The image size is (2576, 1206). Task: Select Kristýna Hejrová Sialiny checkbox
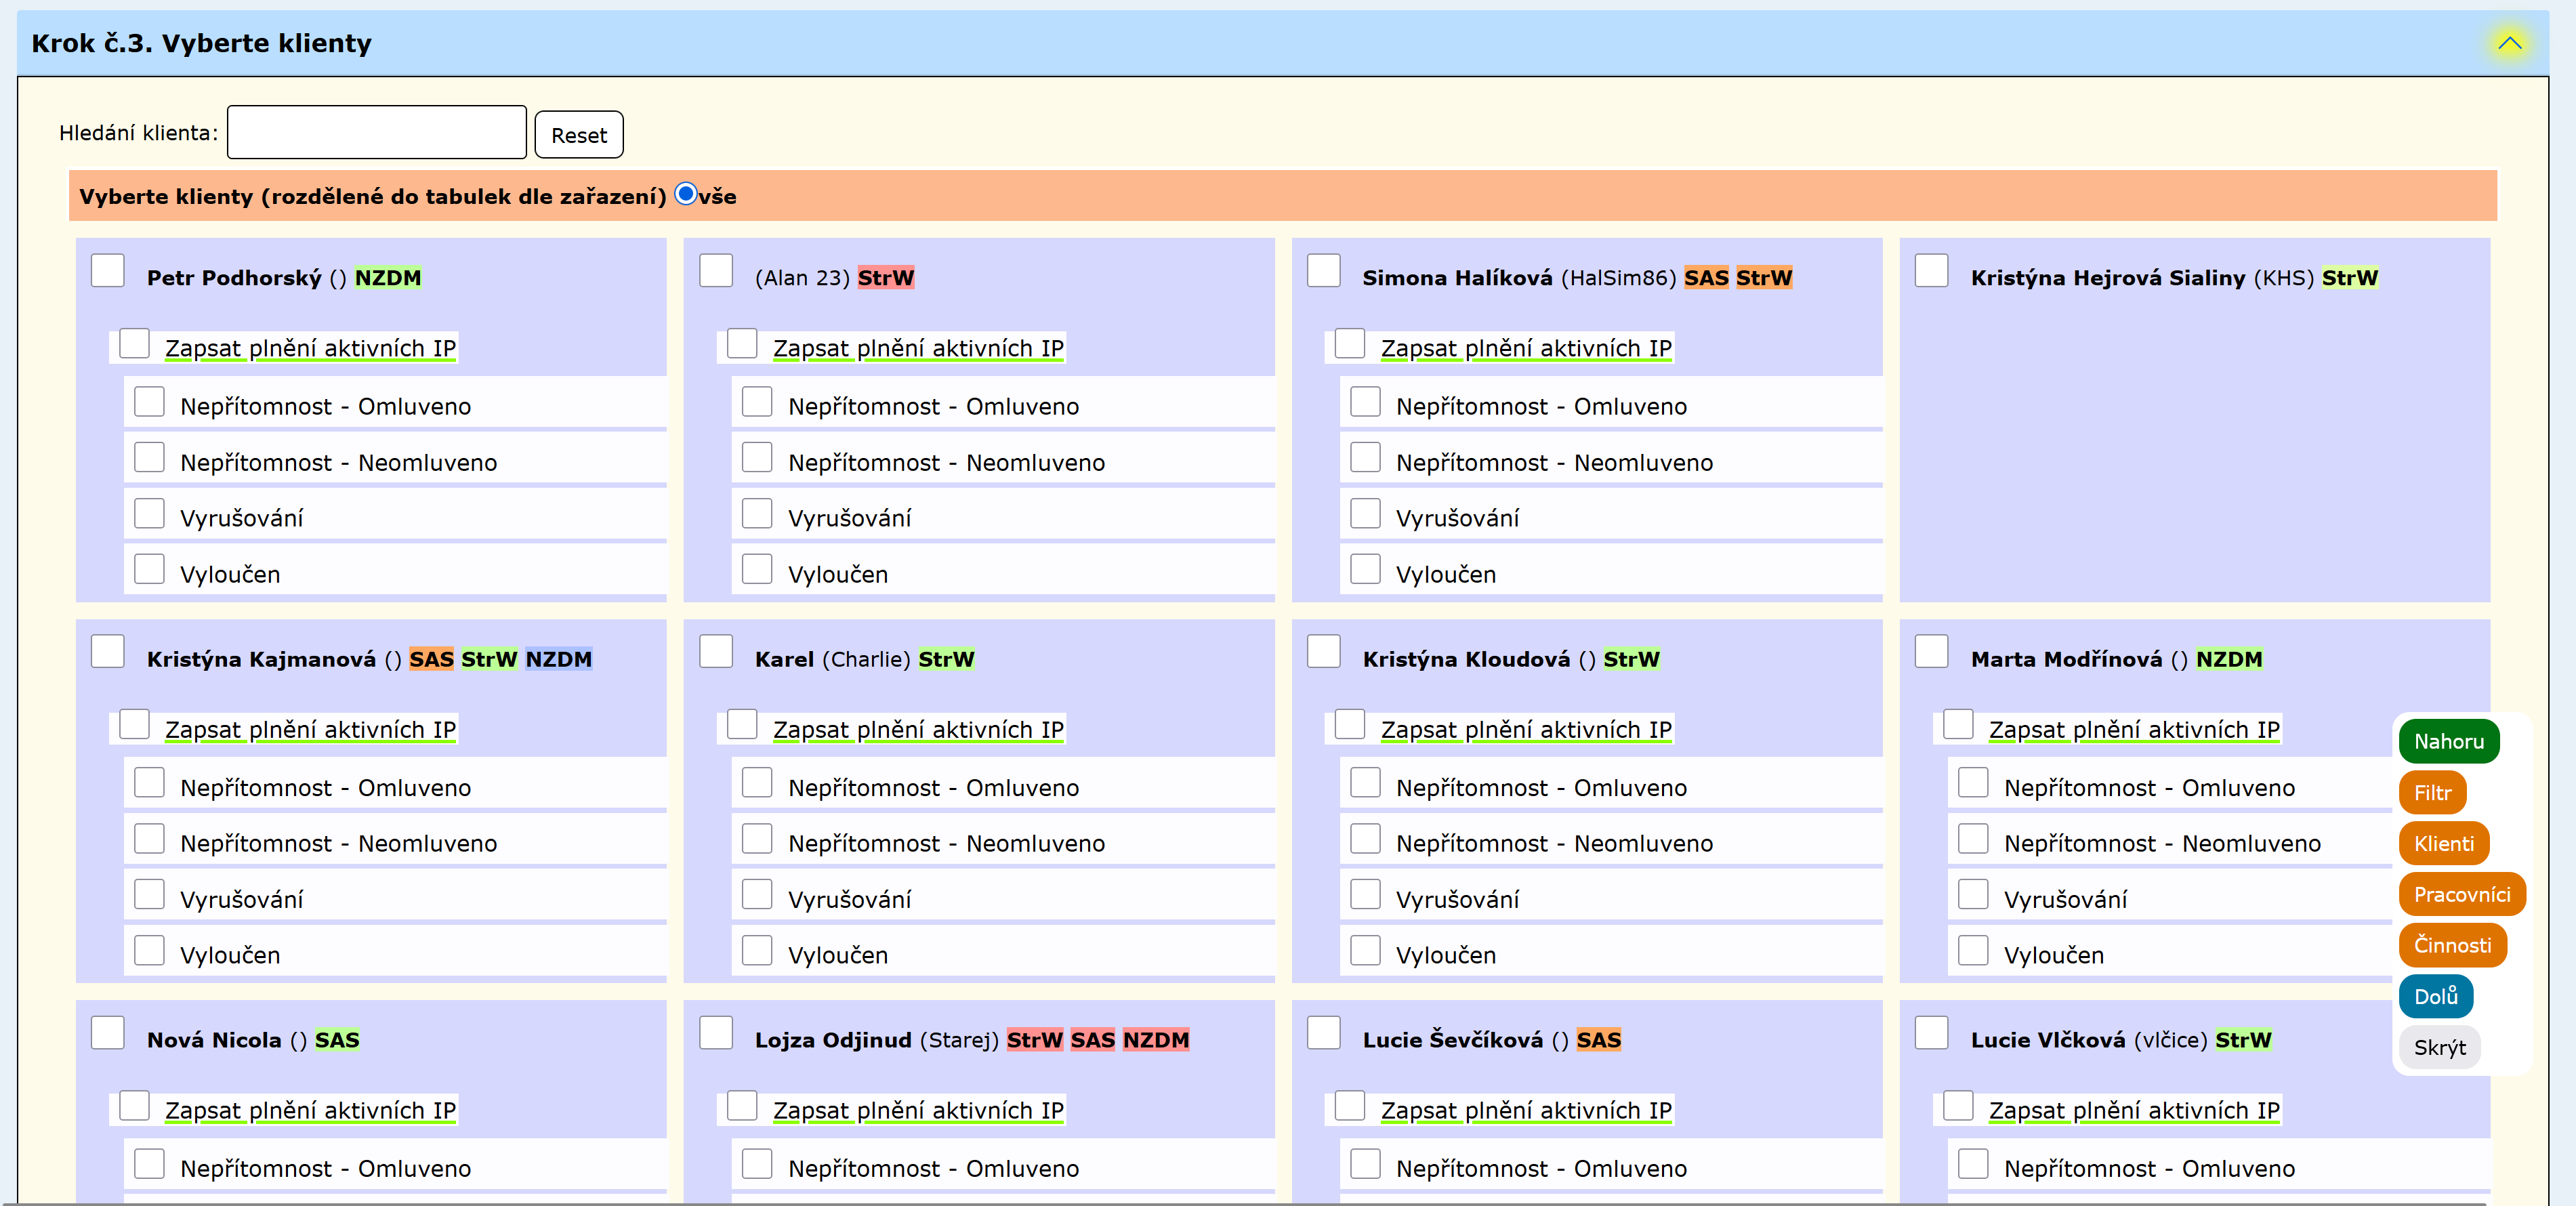coord(1931,271)
